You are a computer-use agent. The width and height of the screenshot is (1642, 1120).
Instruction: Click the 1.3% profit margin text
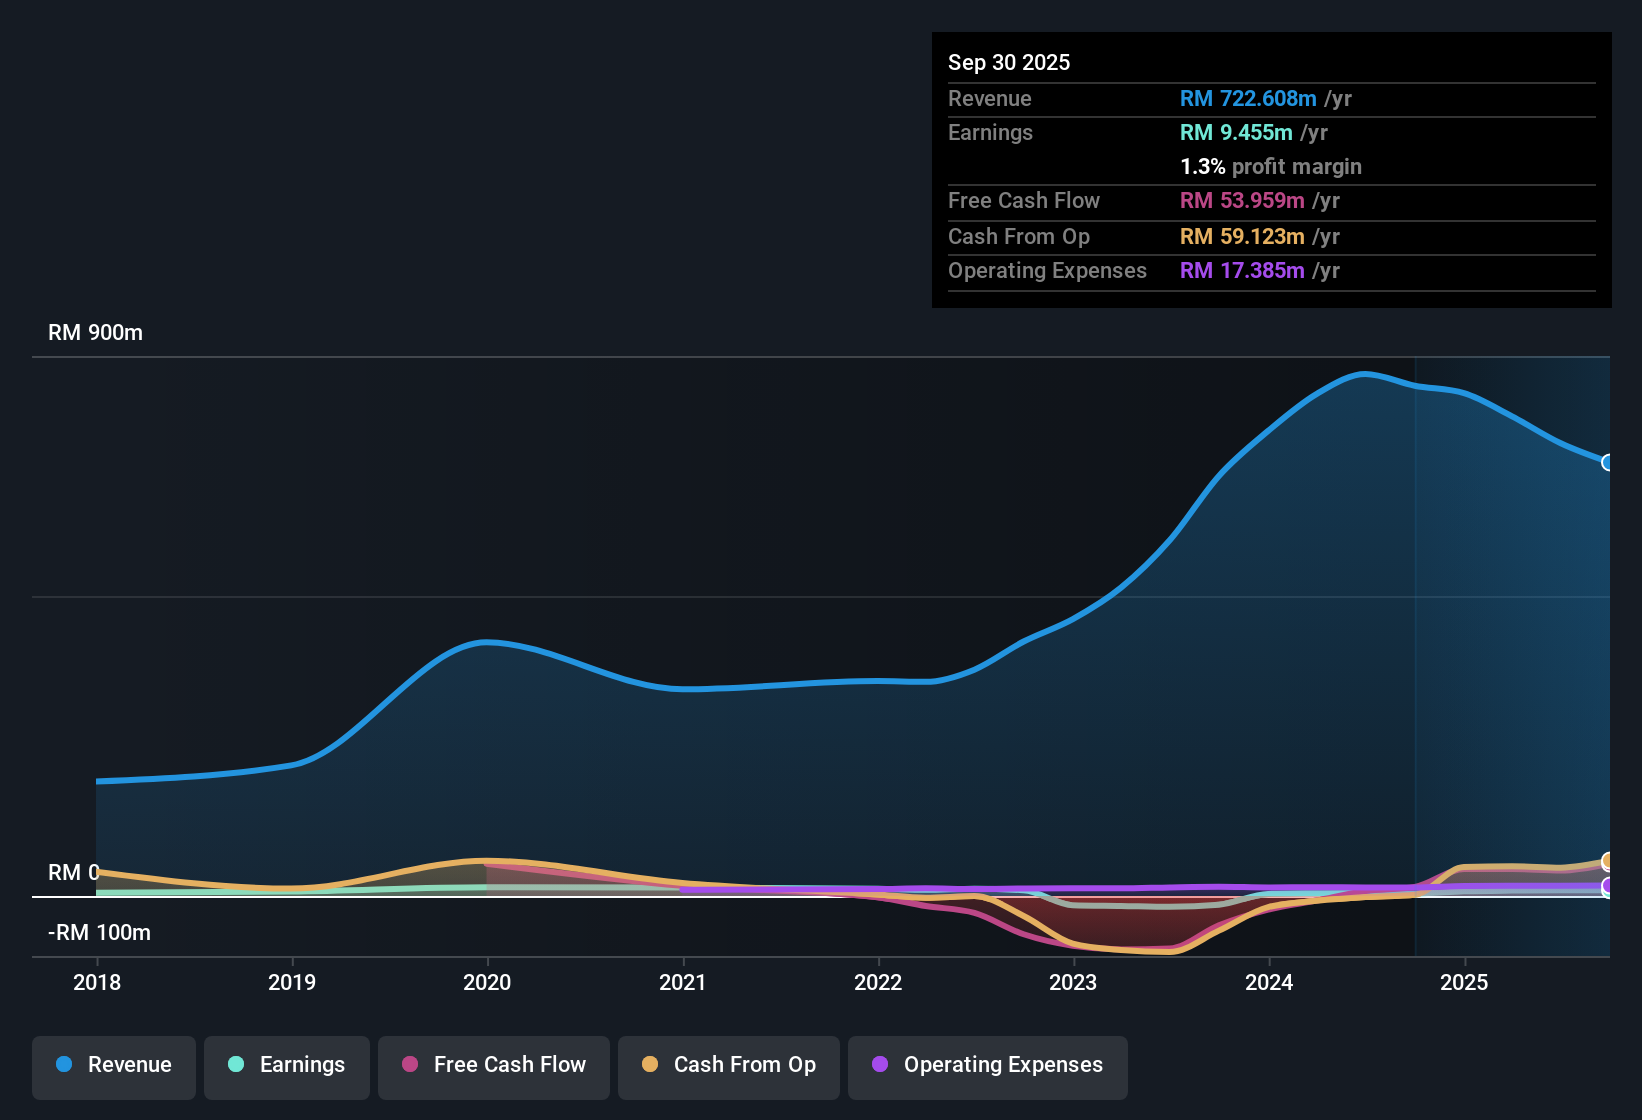[1270, 166]
